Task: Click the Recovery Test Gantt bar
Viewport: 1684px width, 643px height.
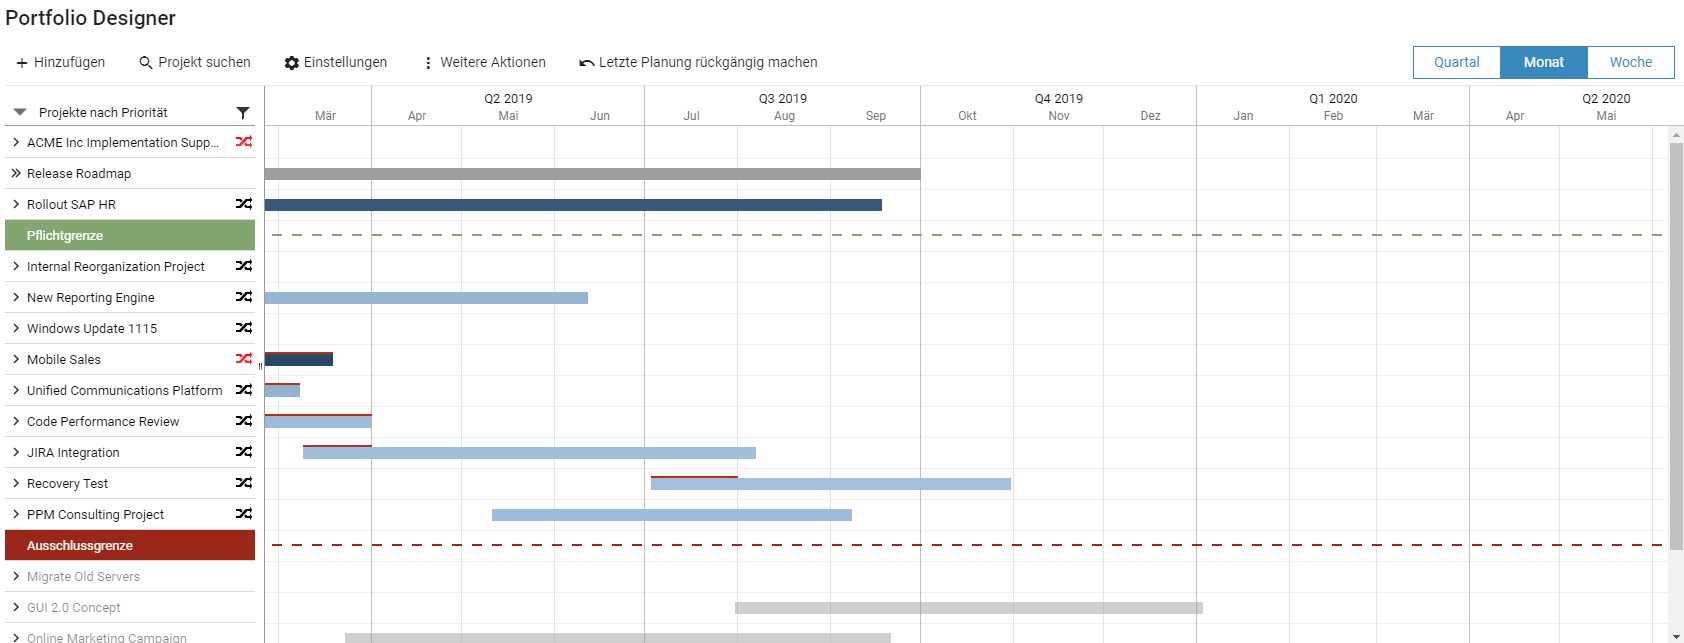Action: pyautogui.click(x=830, y=484)
